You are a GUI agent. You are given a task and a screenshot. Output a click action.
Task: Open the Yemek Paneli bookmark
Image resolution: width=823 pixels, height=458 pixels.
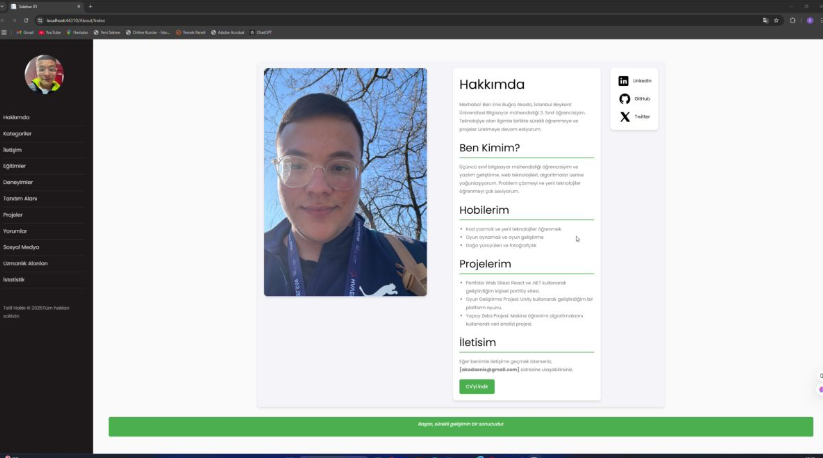click(x=191, y=33)
